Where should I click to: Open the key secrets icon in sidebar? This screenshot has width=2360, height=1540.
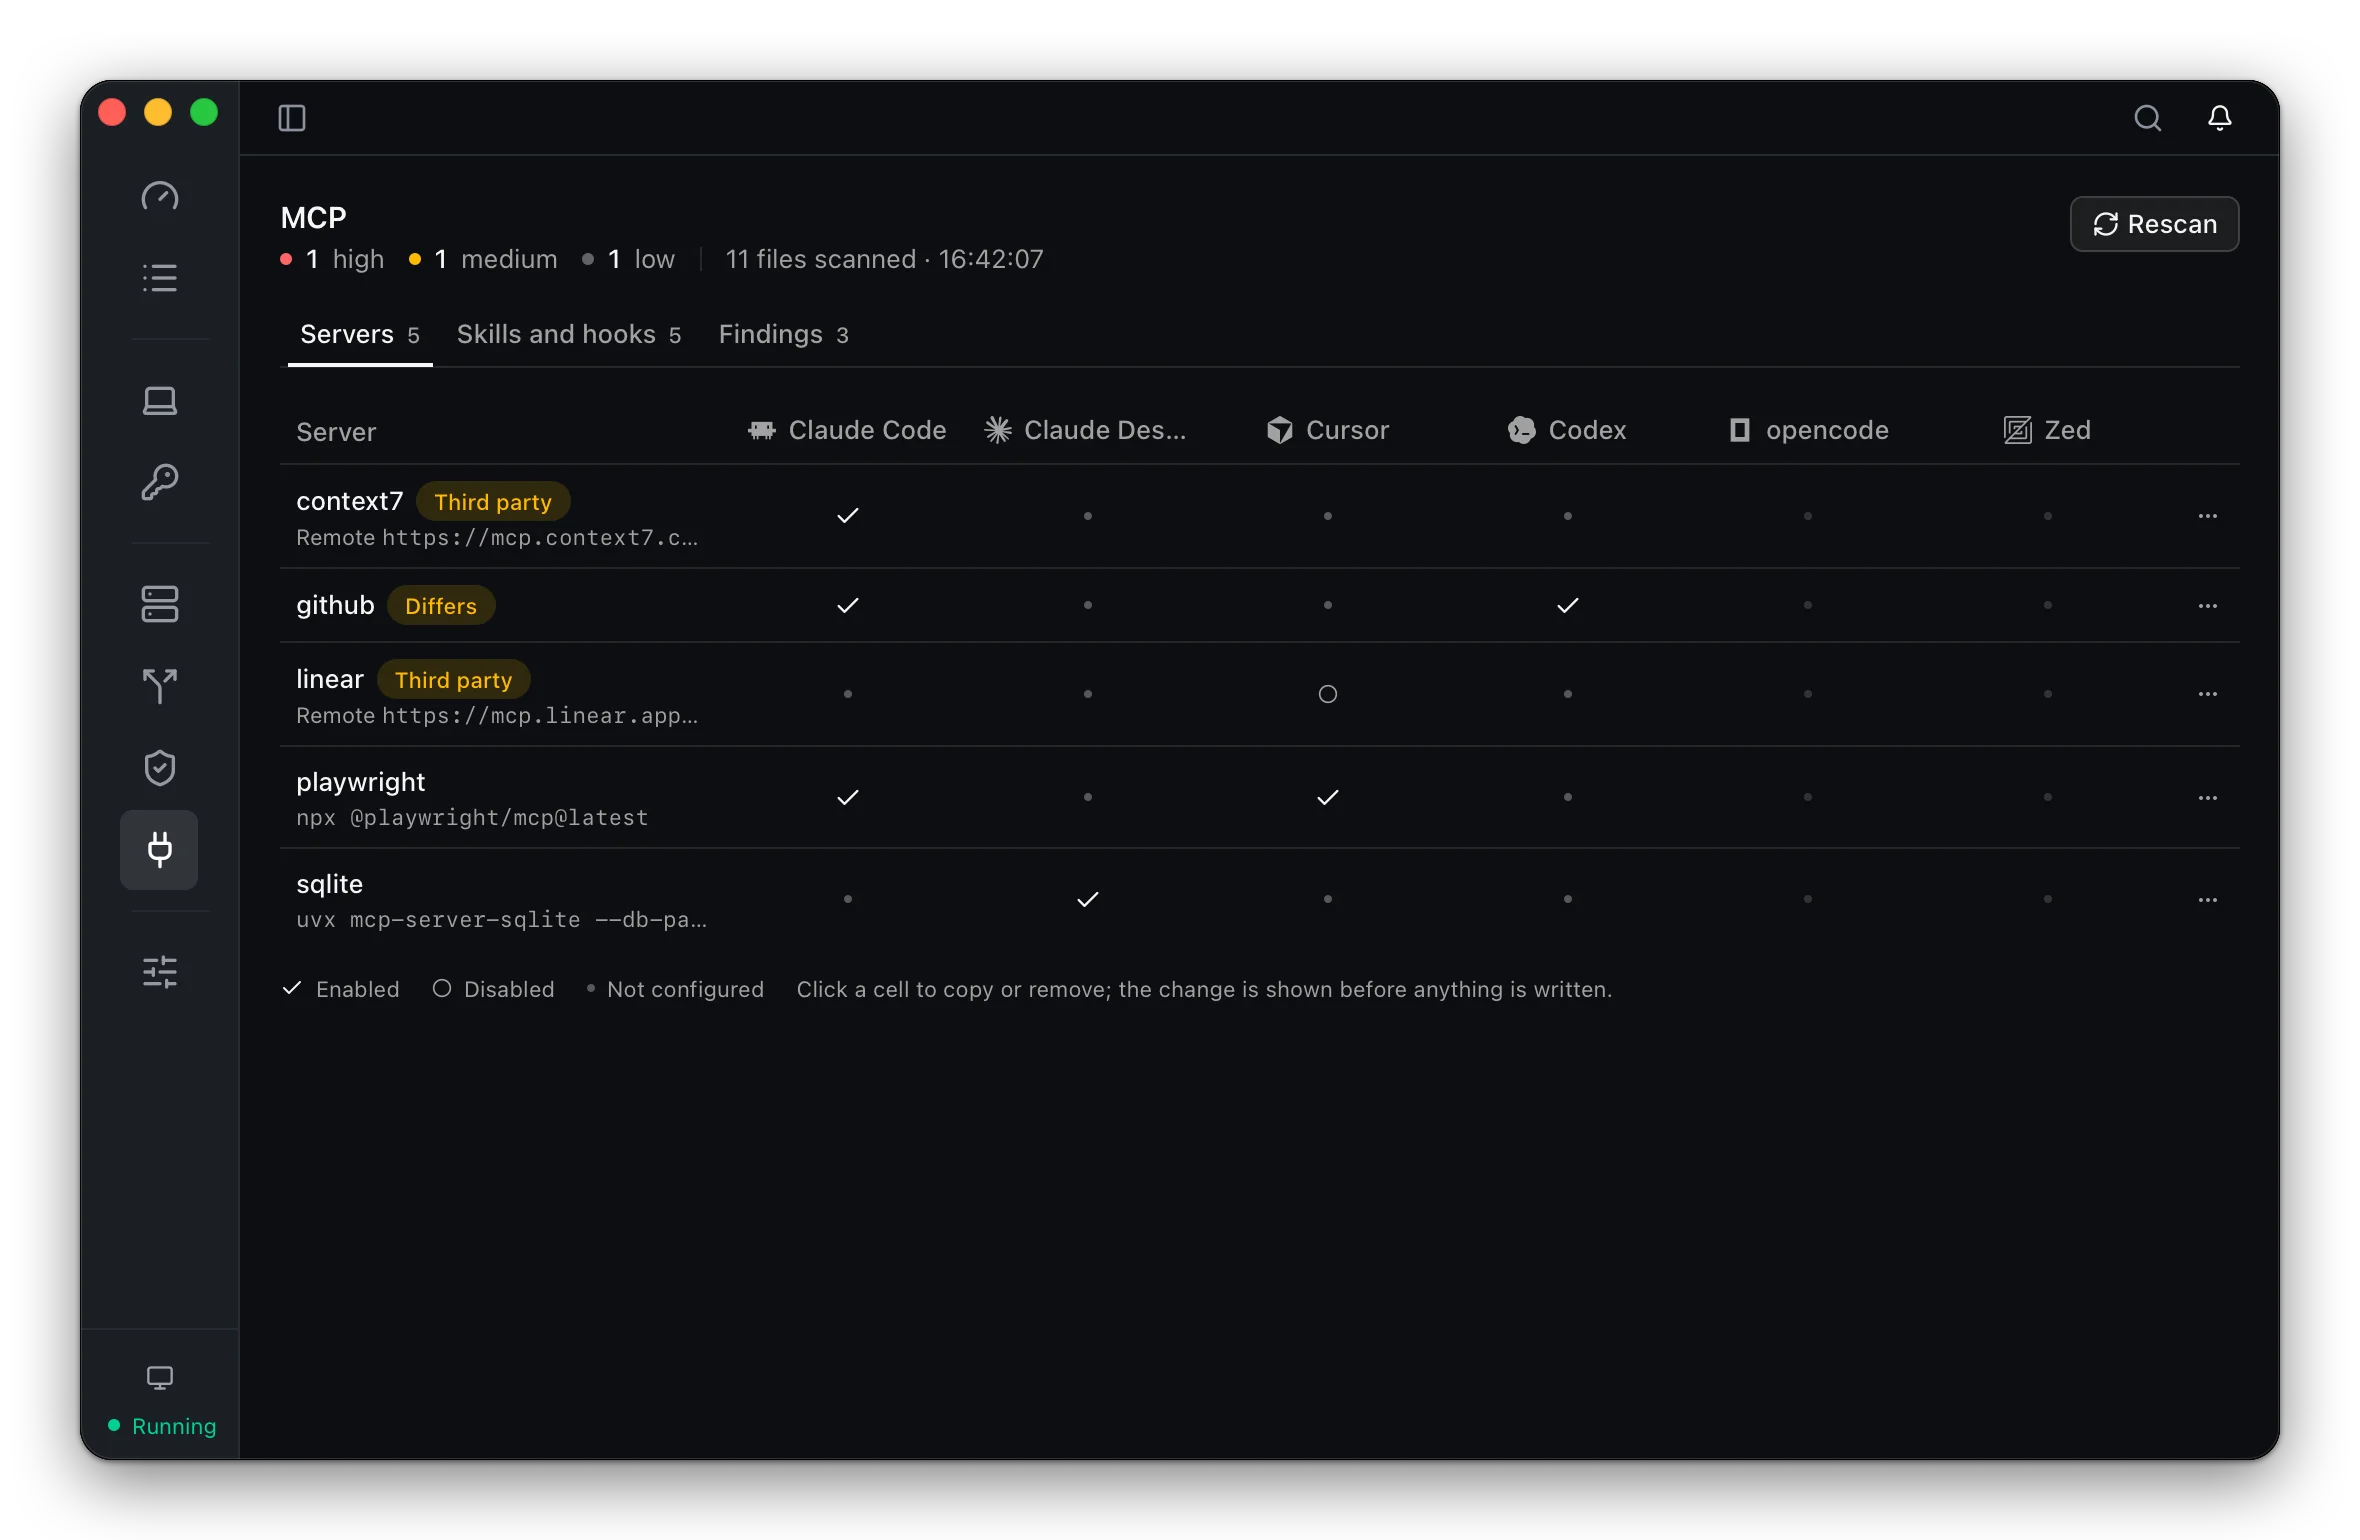click(160, 482)
